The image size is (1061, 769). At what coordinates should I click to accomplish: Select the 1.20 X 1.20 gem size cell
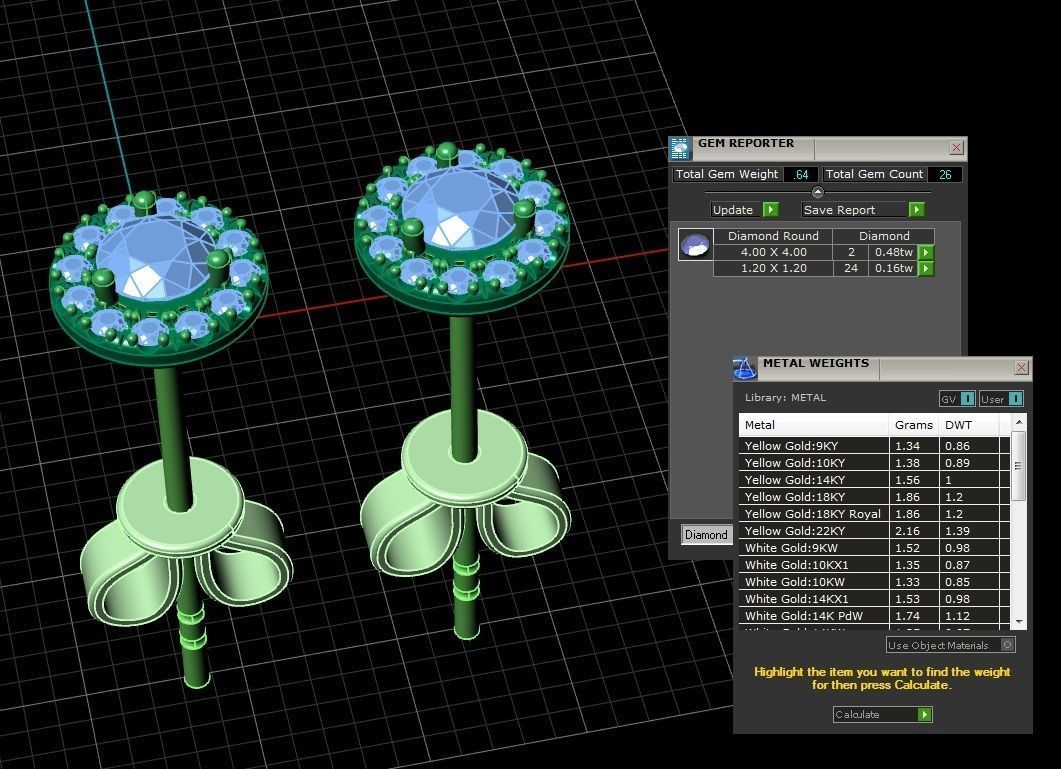coord(773,269)
